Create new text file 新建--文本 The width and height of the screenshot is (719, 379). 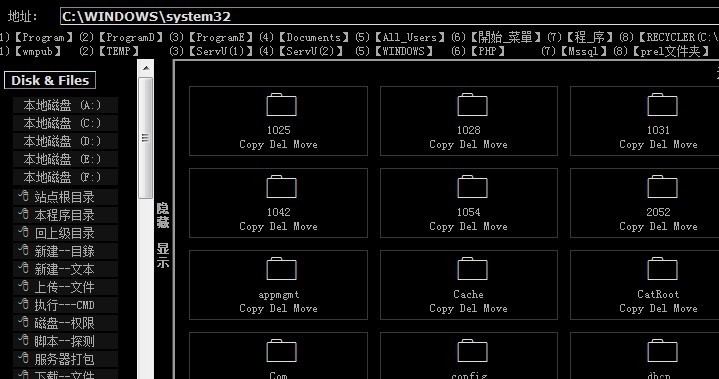66,269
